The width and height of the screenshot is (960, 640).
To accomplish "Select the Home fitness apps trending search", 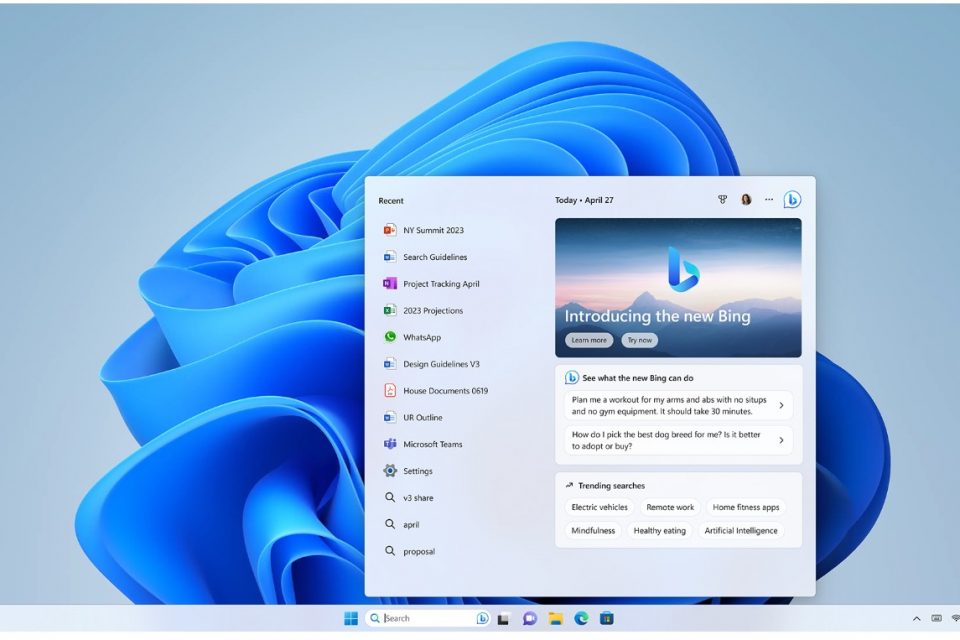I will pos(746,507).
